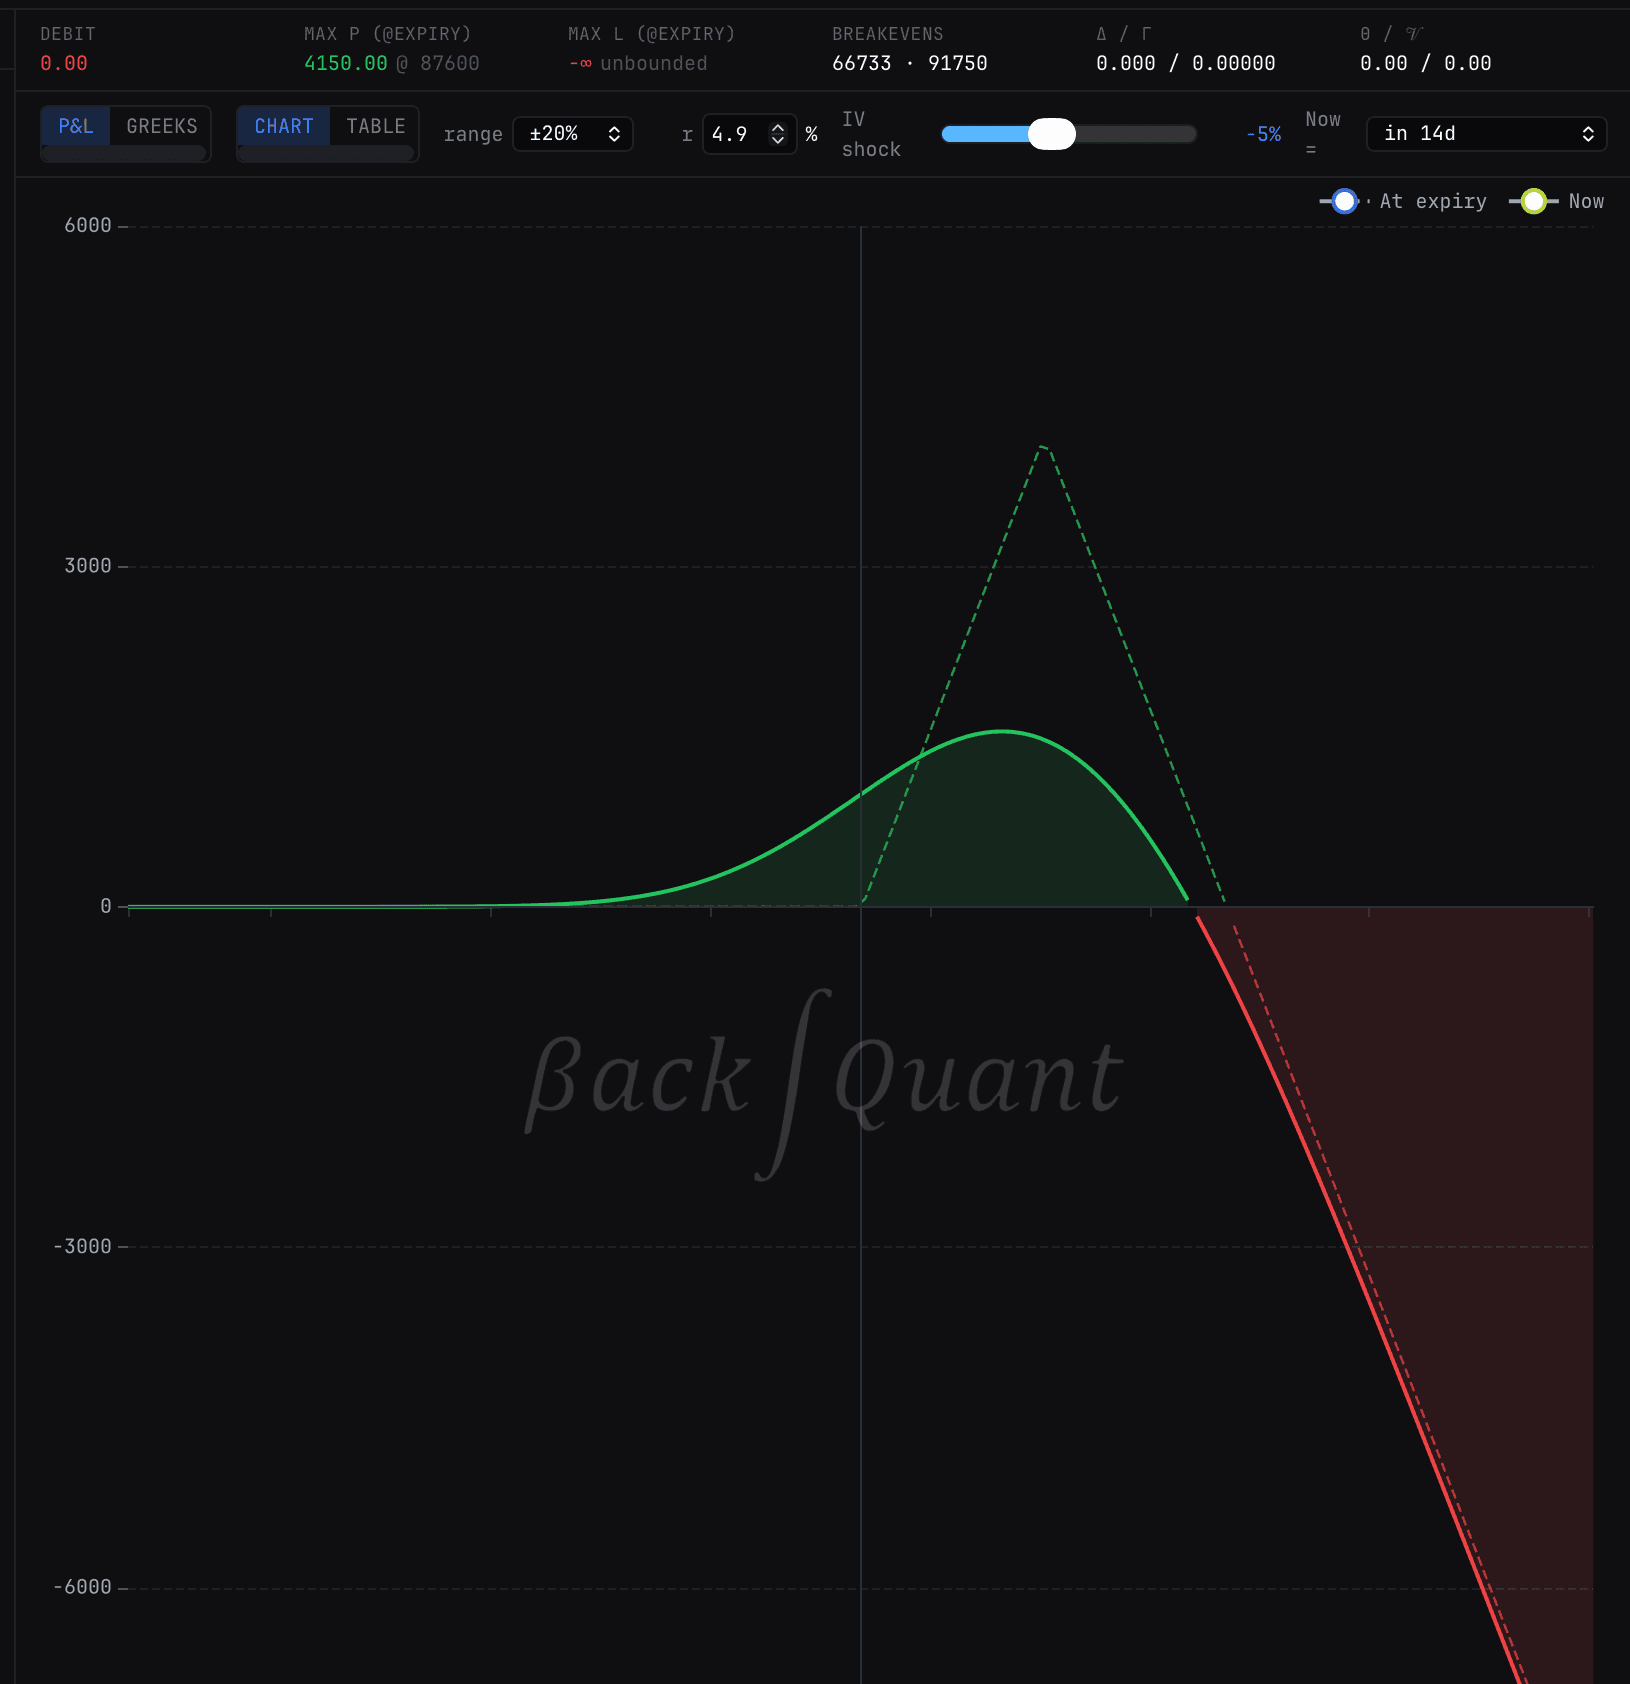Switch to the TABLE view
This screenshot has width=1630, height=1684.
(x=376, y=126)
